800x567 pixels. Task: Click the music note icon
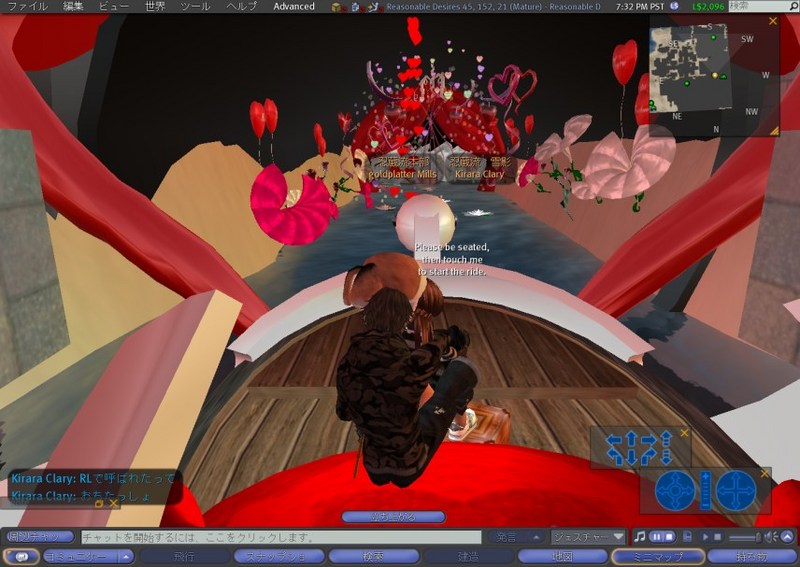pos(640,537)
